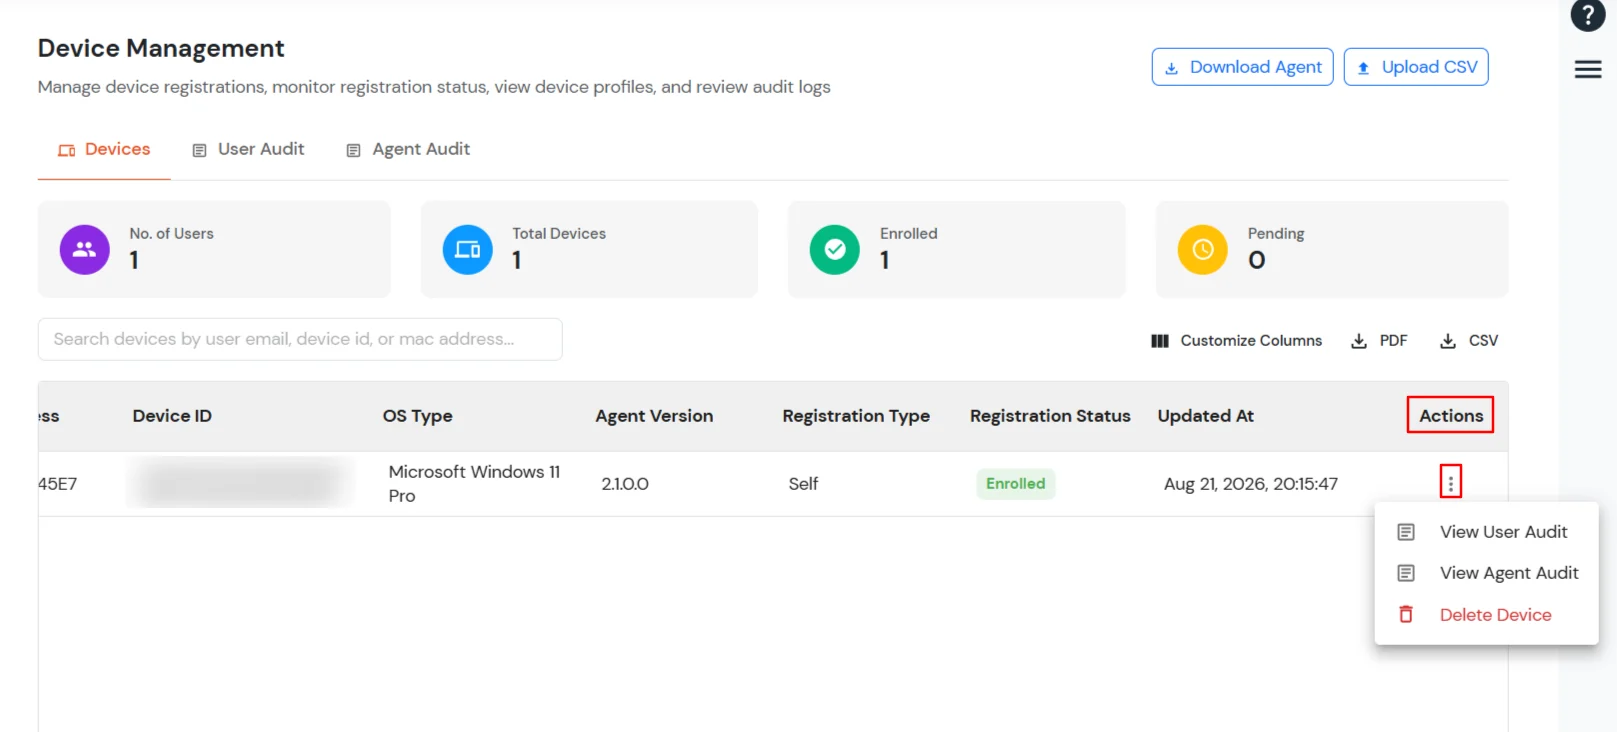This screenshot has height=732, width=1617.
Task: Click the document icon beside View User Audit
Action: [x=1406, y=532]
